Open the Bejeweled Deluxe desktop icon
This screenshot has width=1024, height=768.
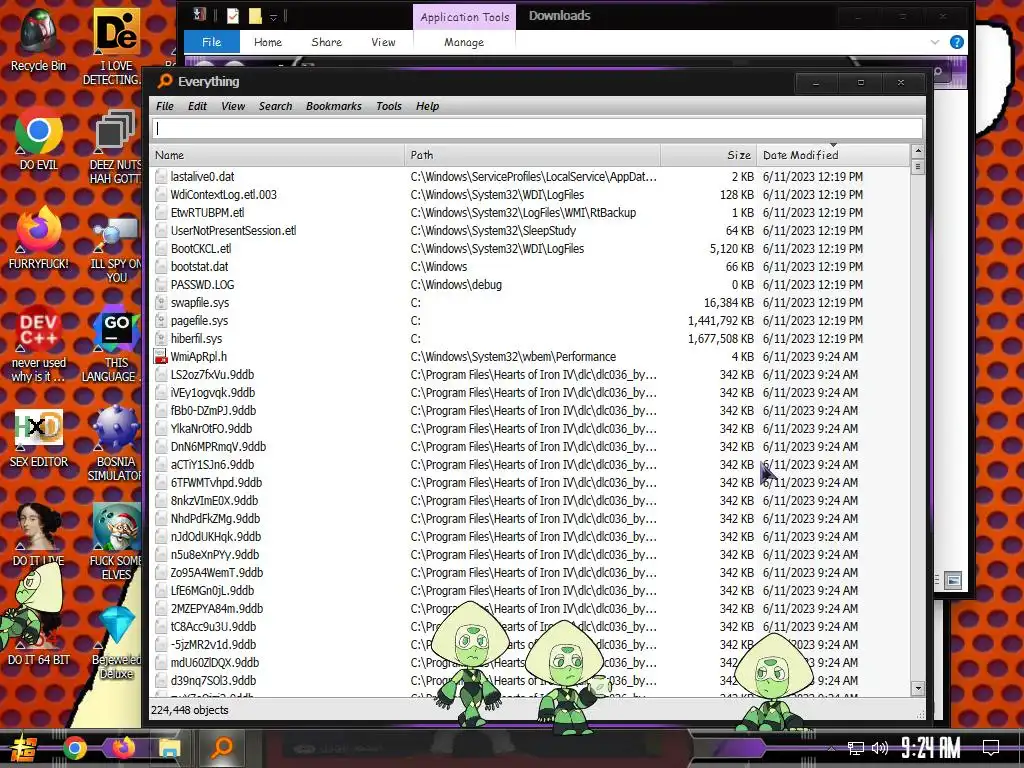[x=116, y=643]
